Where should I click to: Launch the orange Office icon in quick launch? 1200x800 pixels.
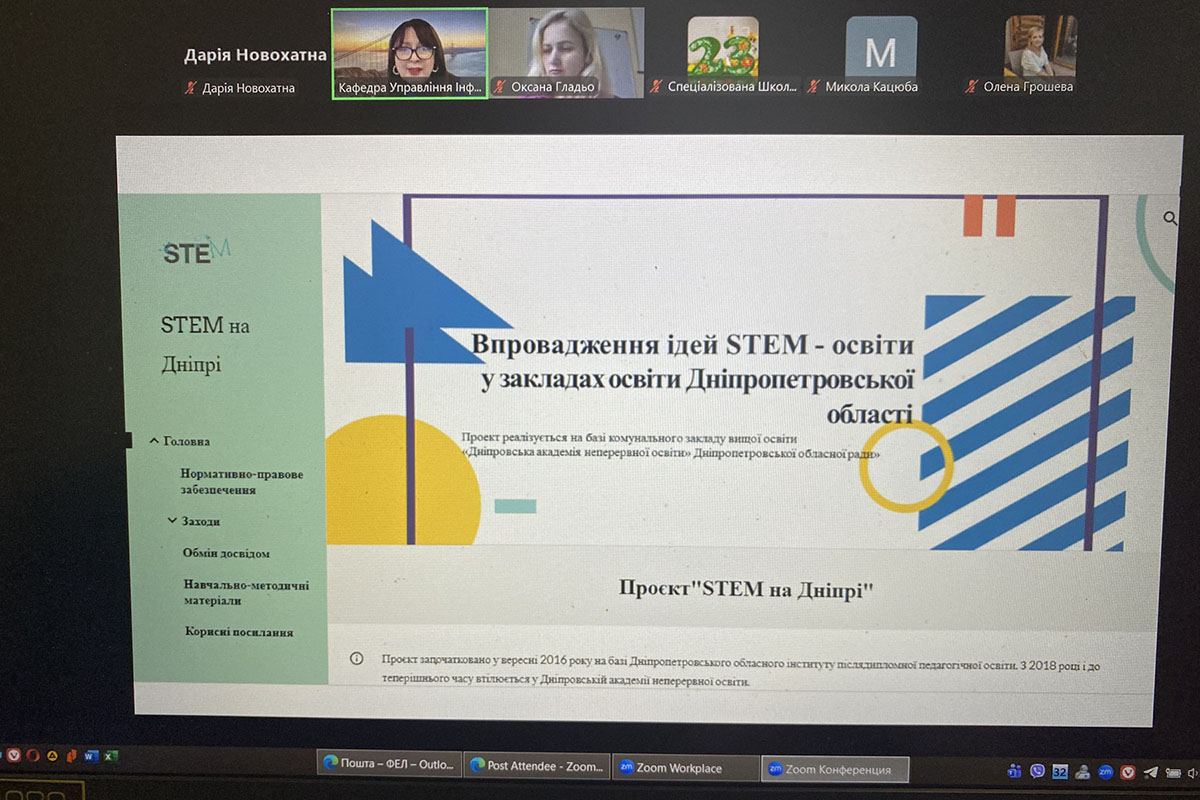click(71, 756)
